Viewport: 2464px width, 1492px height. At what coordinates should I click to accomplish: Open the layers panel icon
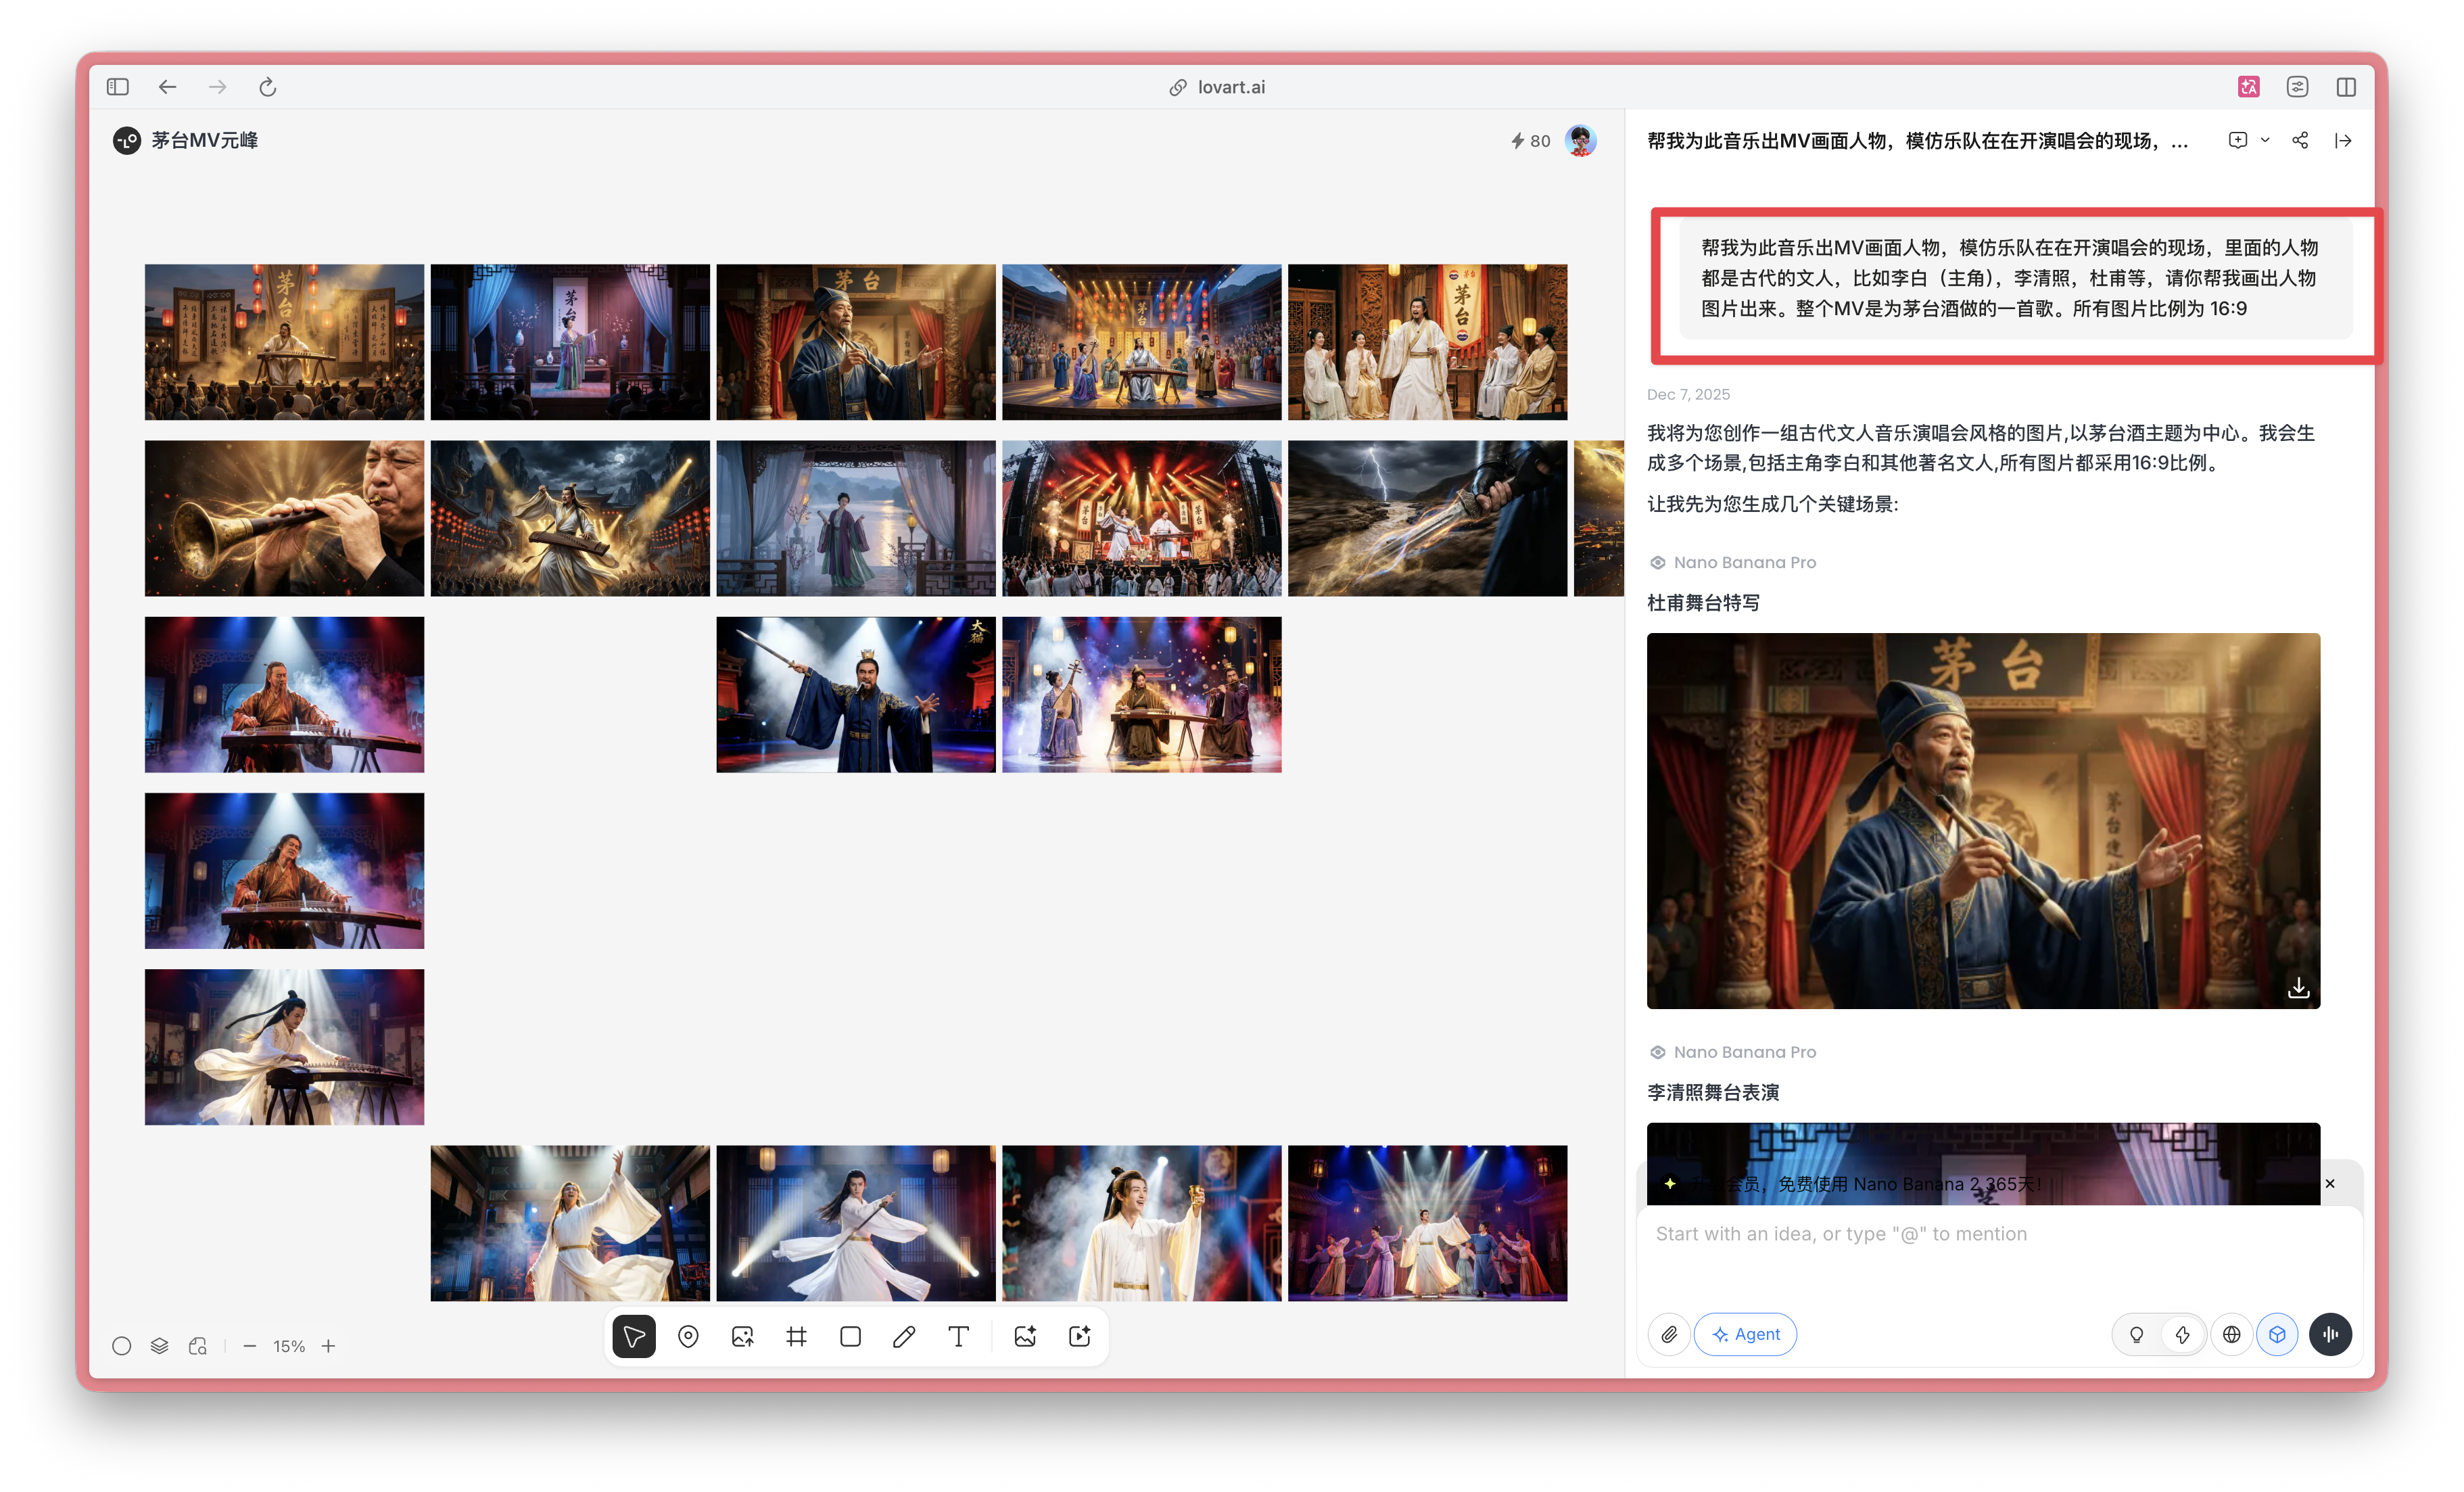click(x=159, y=1346)
